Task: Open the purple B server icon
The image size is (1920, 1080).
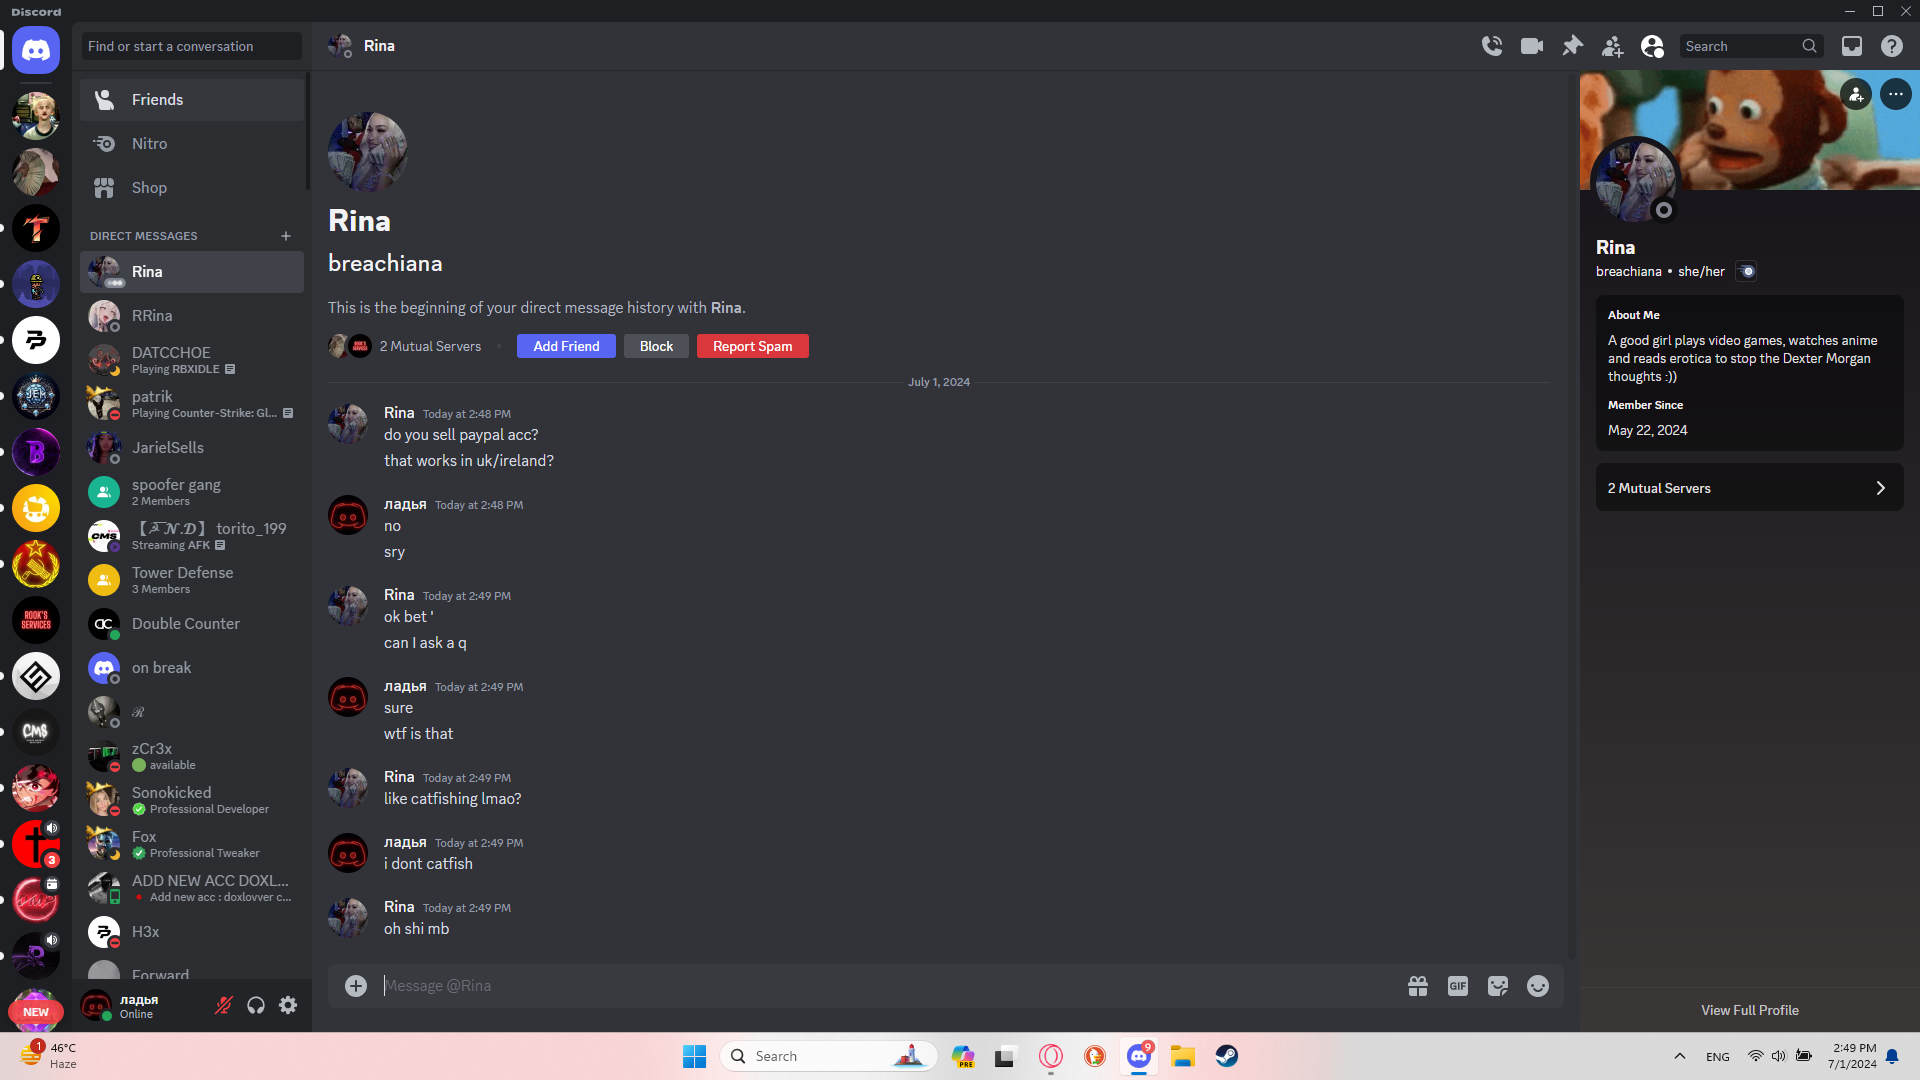Action: tap(36, 452)
